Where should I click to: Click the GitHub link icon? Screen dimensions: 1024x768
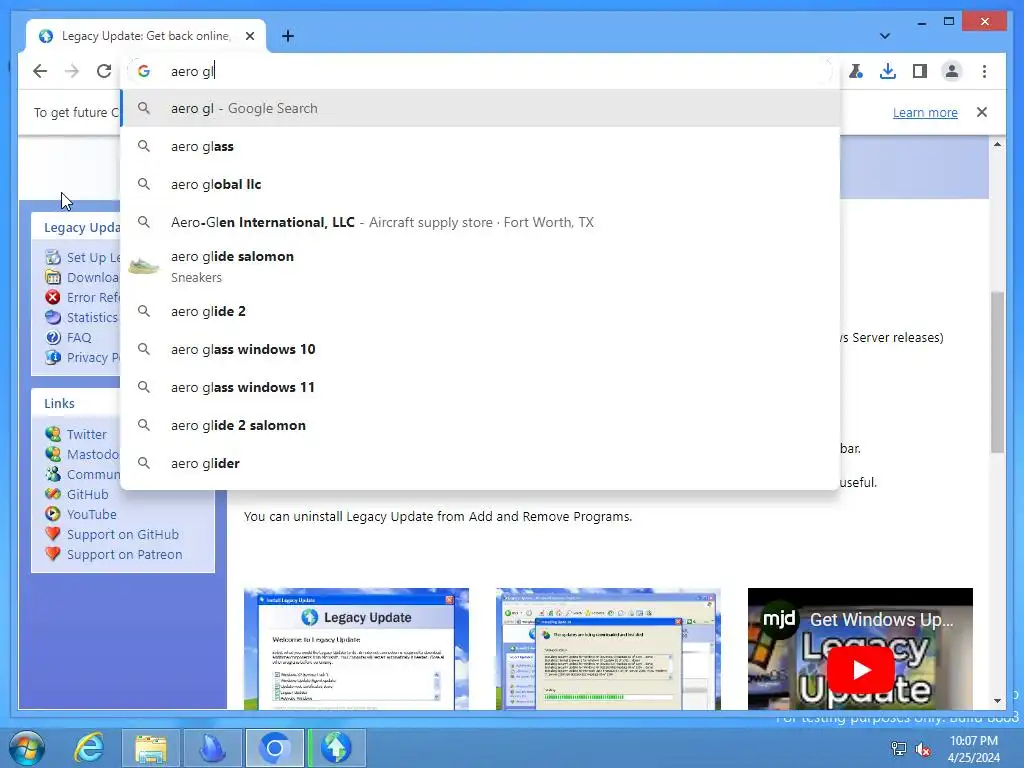click(x=53, y=494)
